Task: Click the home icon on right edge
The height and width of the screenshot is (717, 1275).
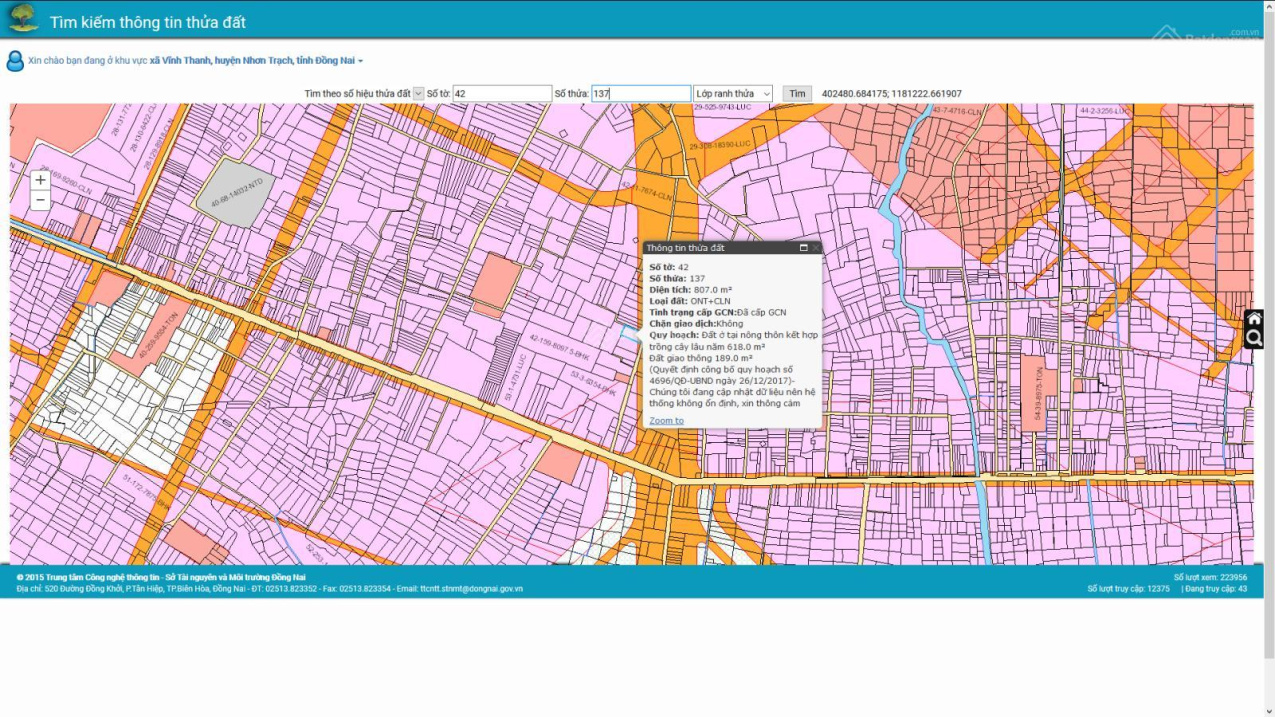Action: coord(1254,319)
